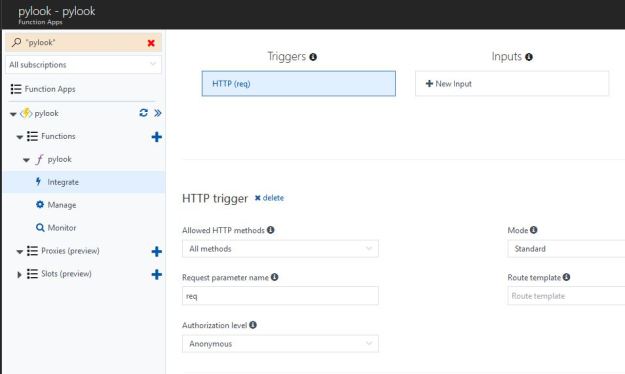The height and width of the screenshot is (374, 625).
Task: Click the Functions list icon
Action: pos(32,136)
